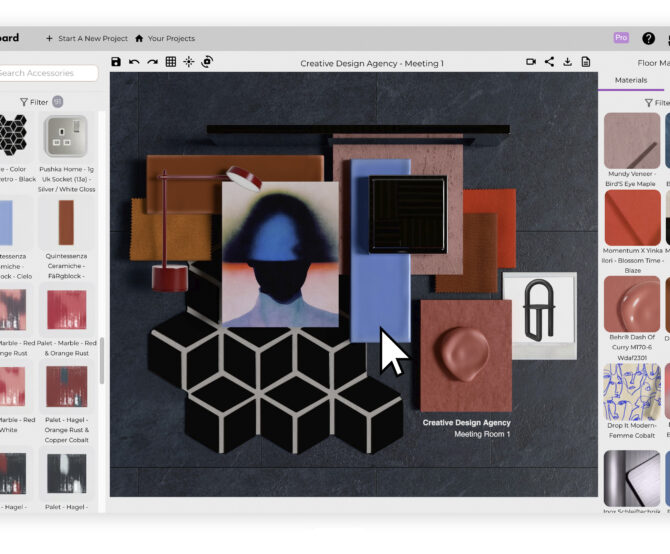Open the lighting sun icon
This screenshot has width=670, height=554.
coord(189,62)
